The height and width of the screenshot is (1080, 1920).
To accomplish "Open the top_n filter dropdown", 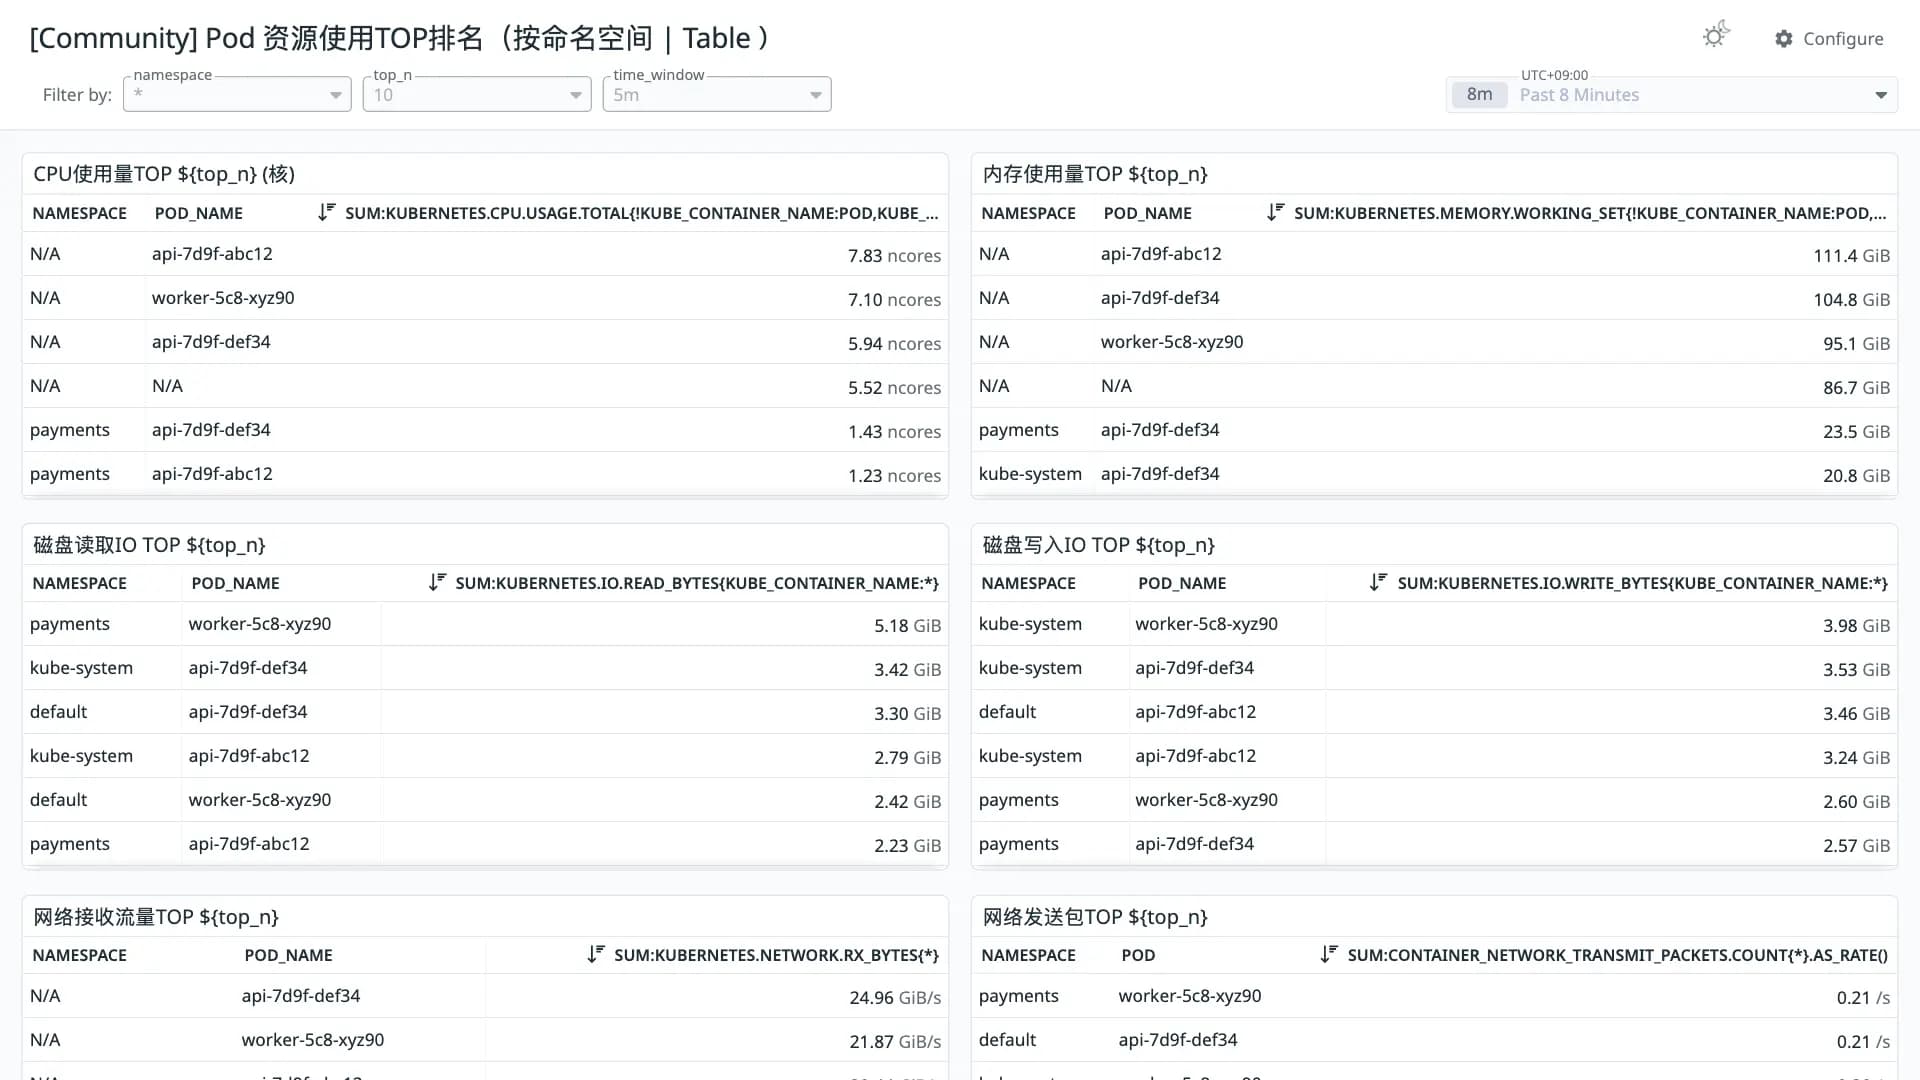I will (477, 95).
